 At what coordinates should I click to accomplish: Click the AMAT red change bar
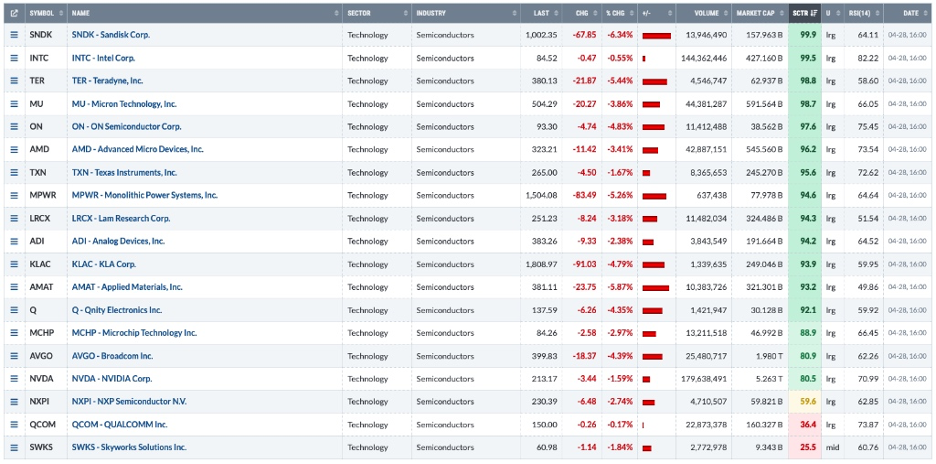point(655,288)
